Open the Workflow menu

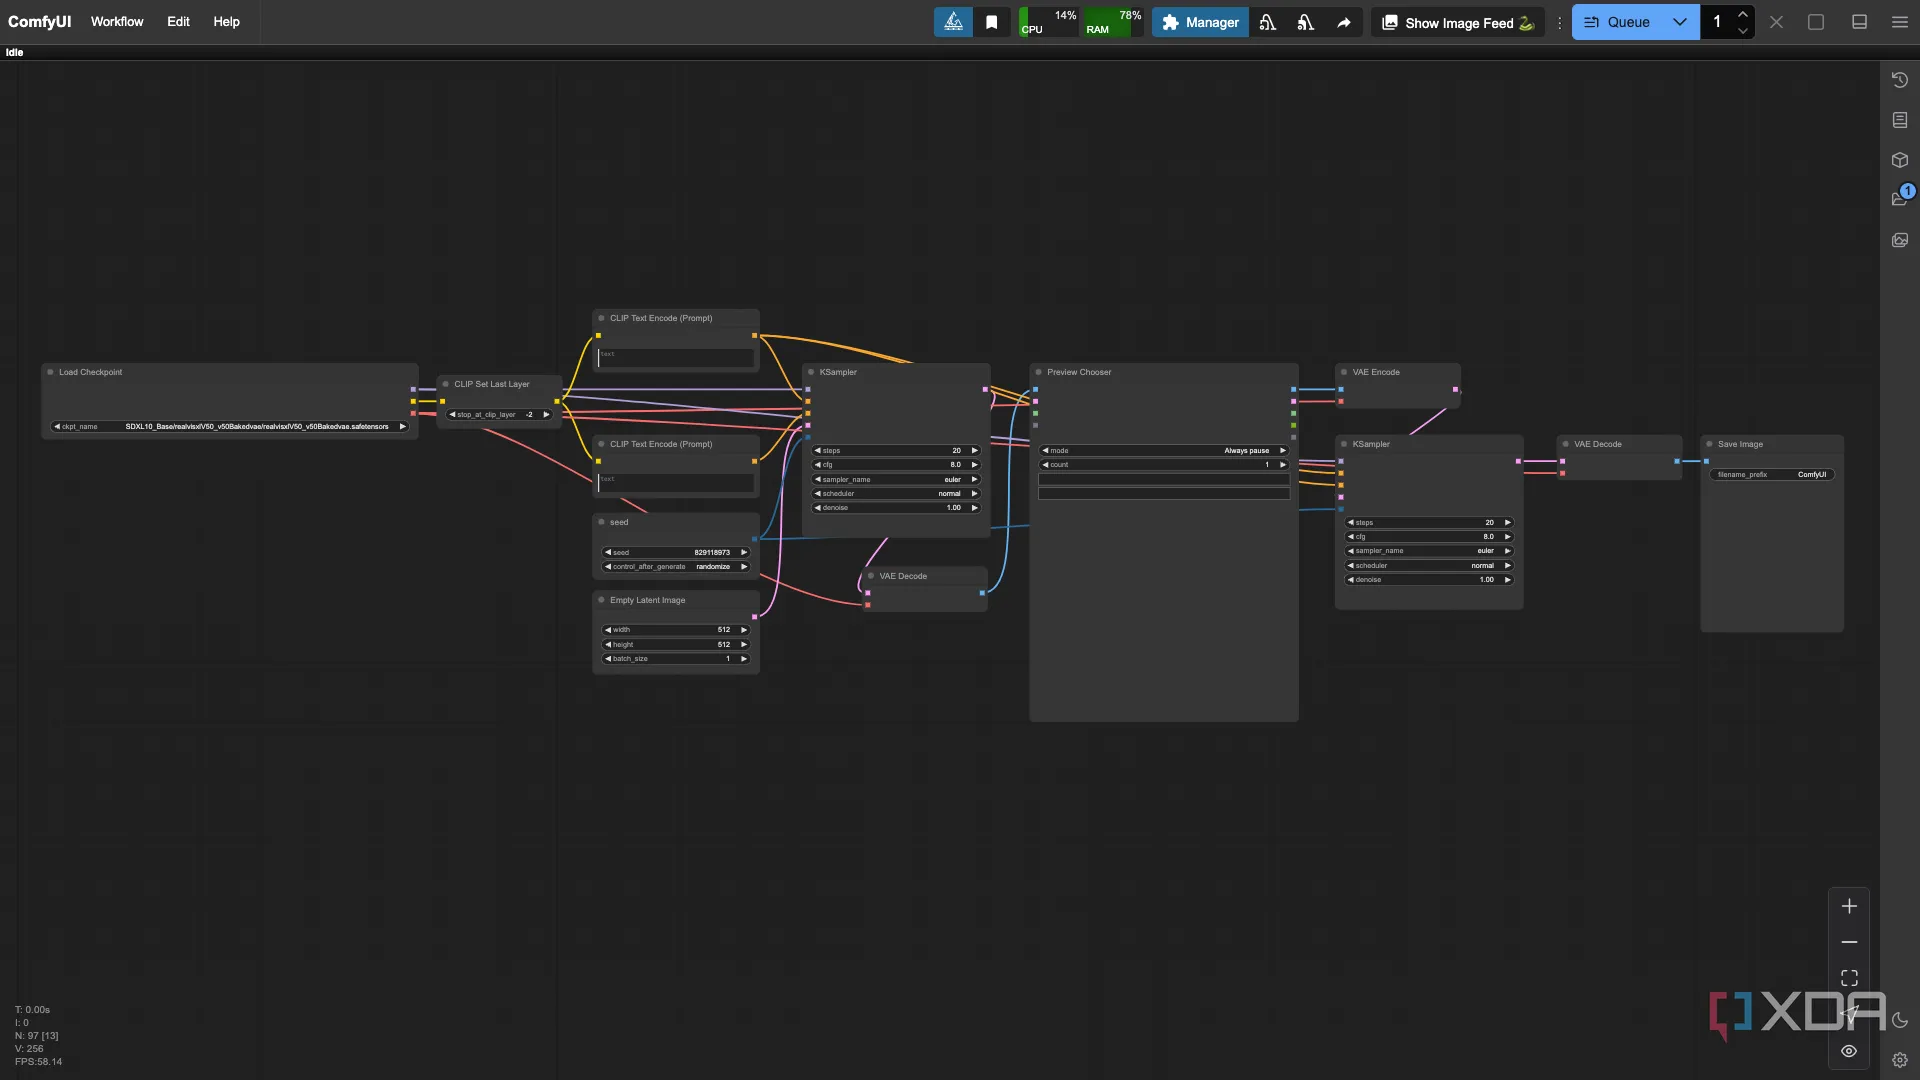(x=117, y=22)
